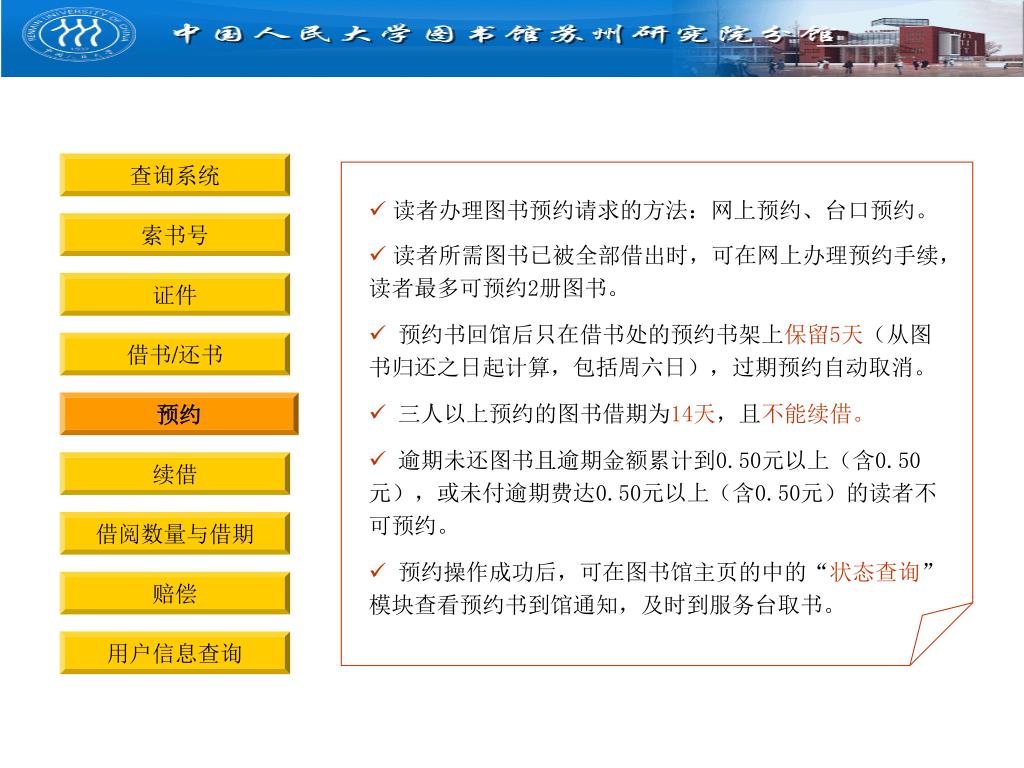Go to the 索书号 page
Image resolution: width=1024 pixels, height=768 pixels.
pos(174,234)
